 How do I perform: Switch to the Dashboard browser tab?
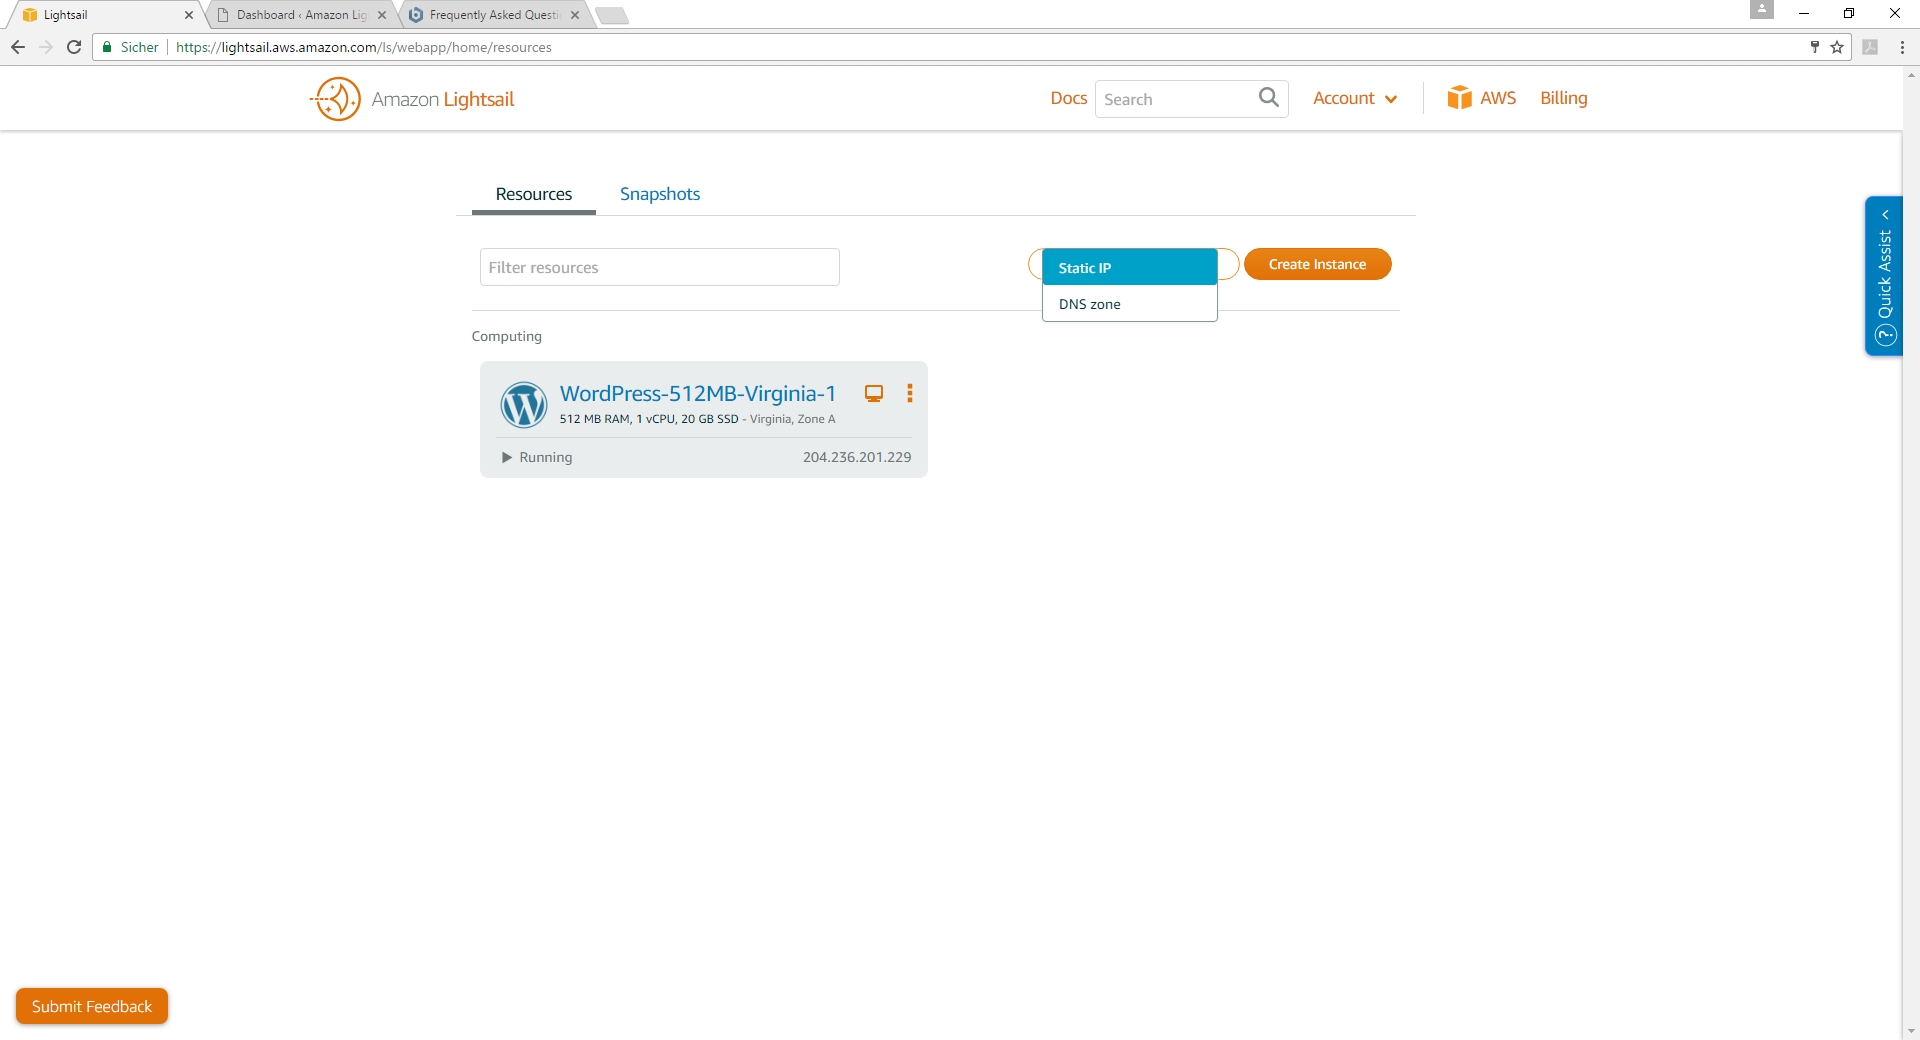coord(300,15)
